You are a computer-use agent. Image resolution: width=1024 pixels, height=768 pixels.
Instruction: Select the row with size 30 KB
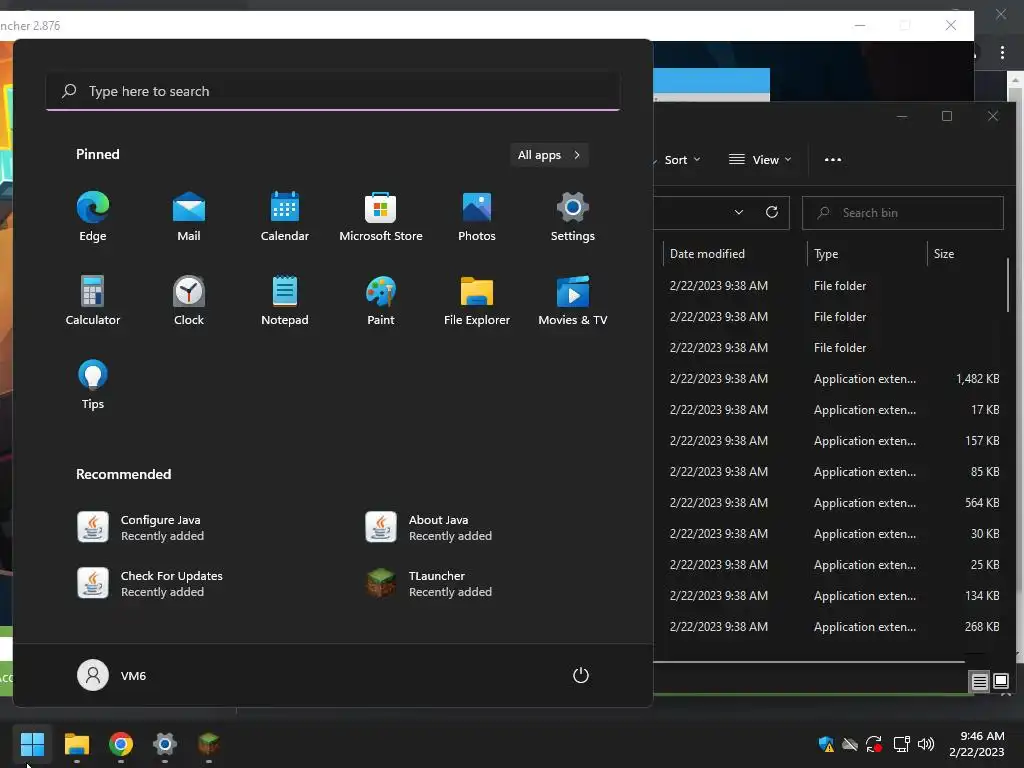[829, 534]
